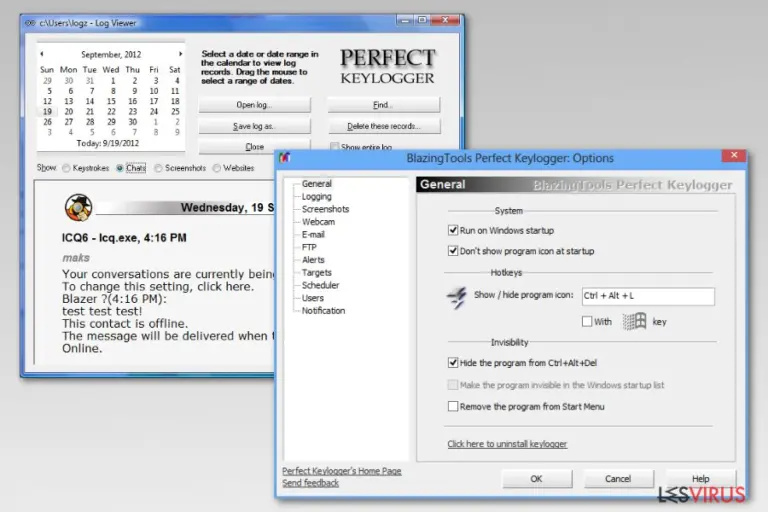768x512 pixels.
Task: Open Targets section in options tree
Action: [x=316, y=273]
